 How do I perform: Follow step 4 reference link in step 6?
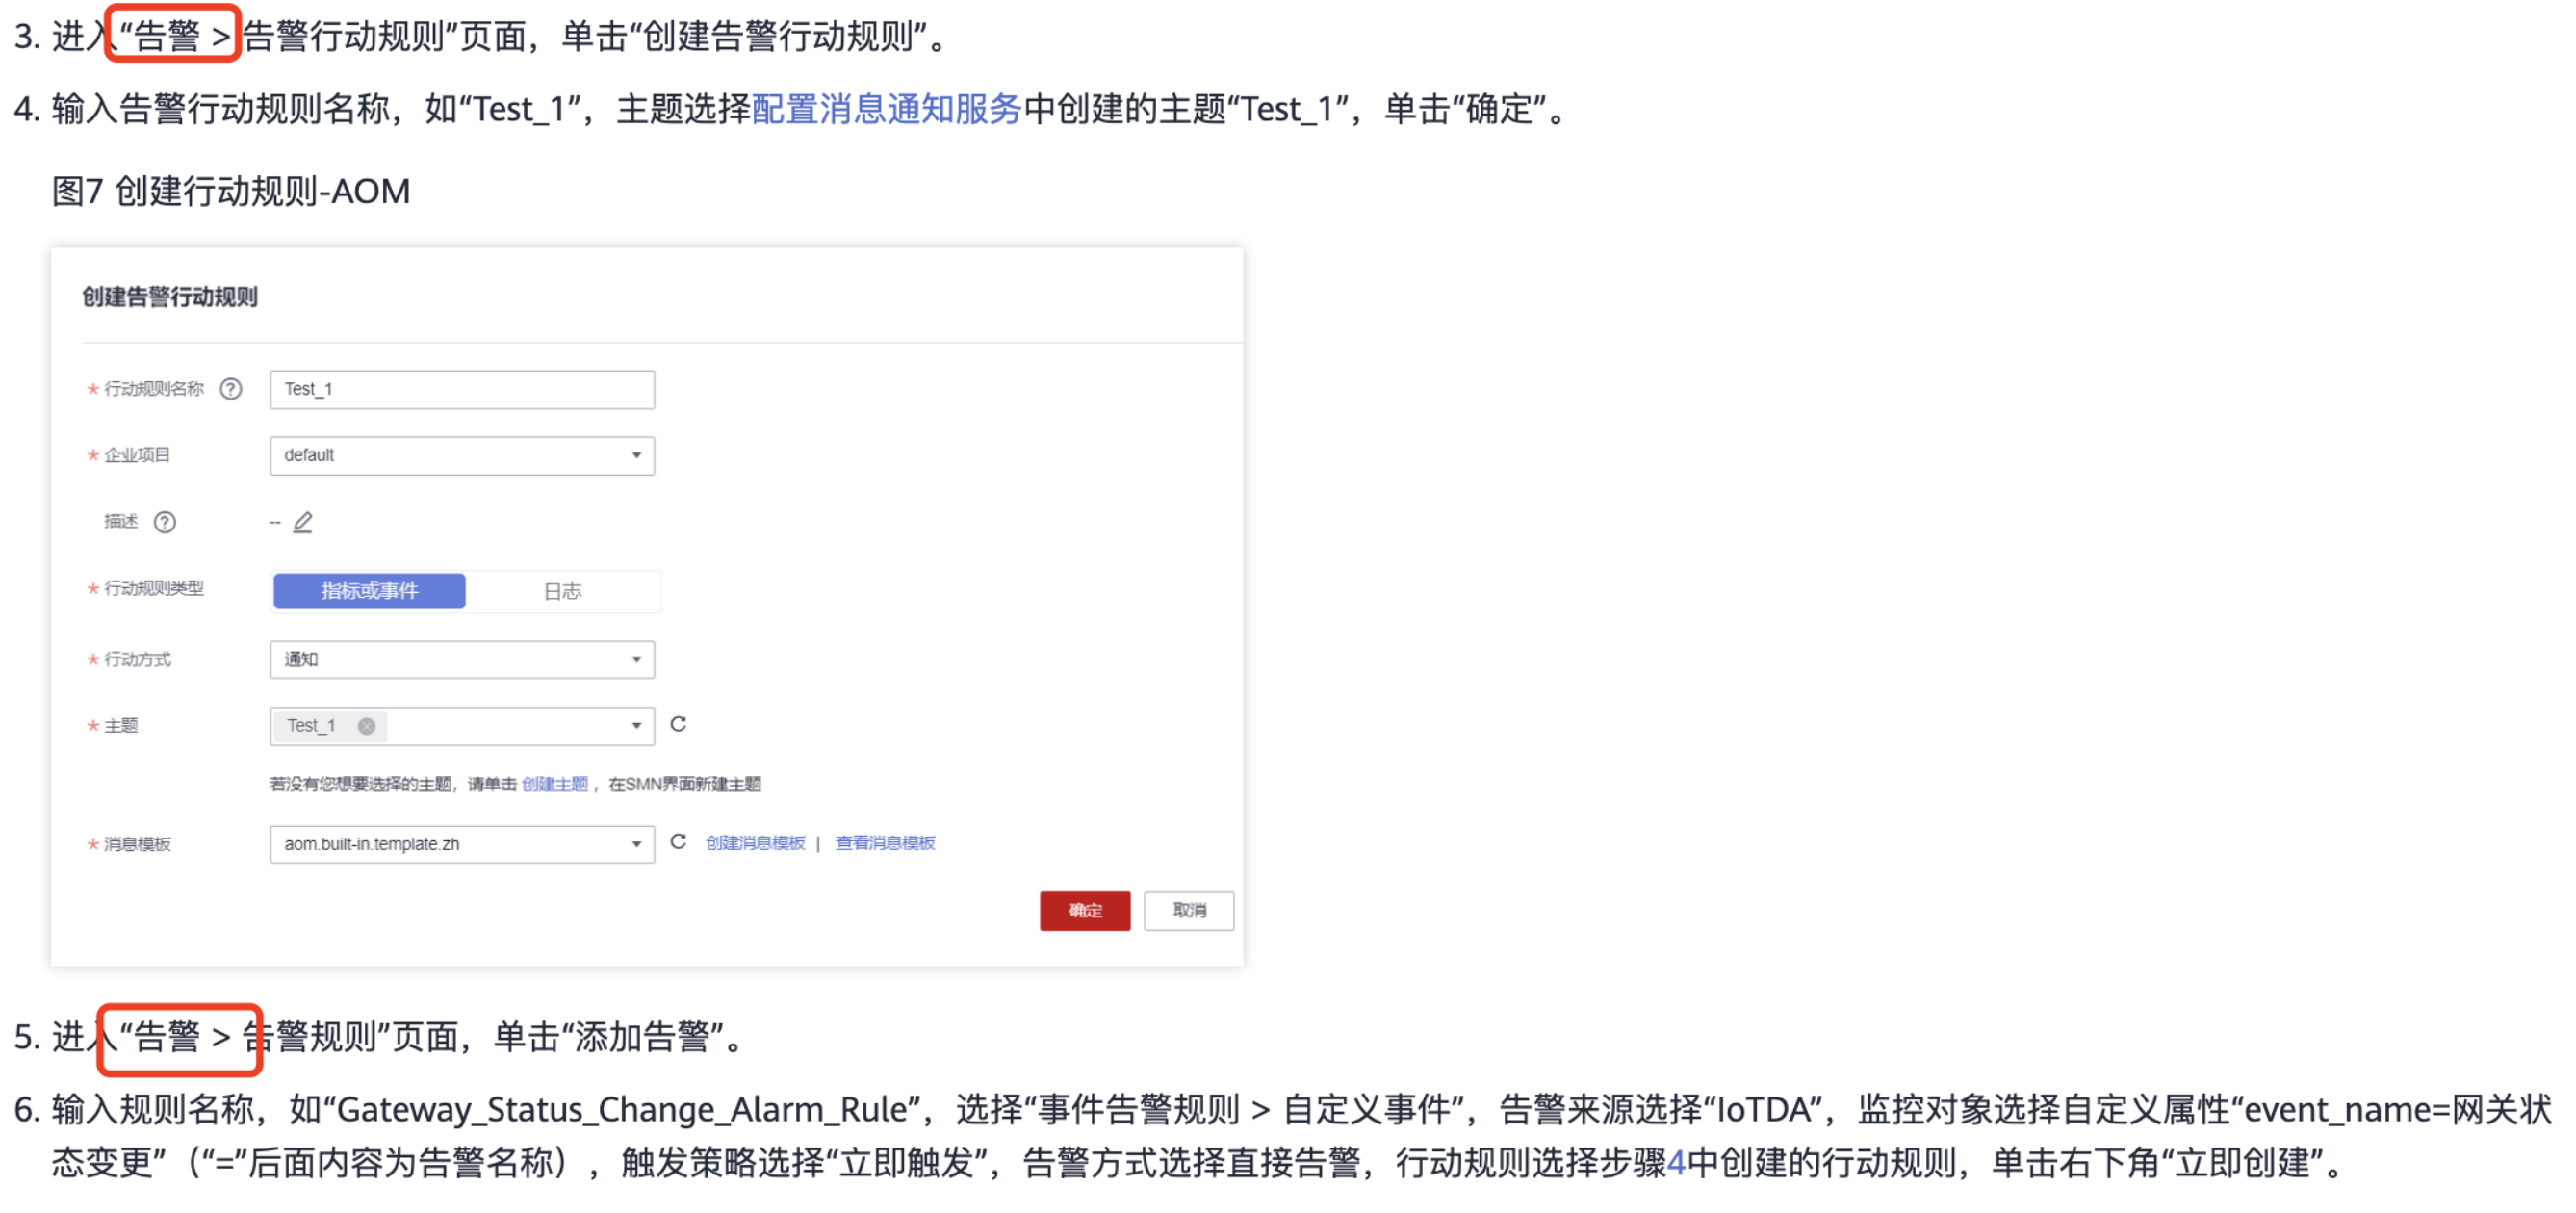click(1676, 1162)
